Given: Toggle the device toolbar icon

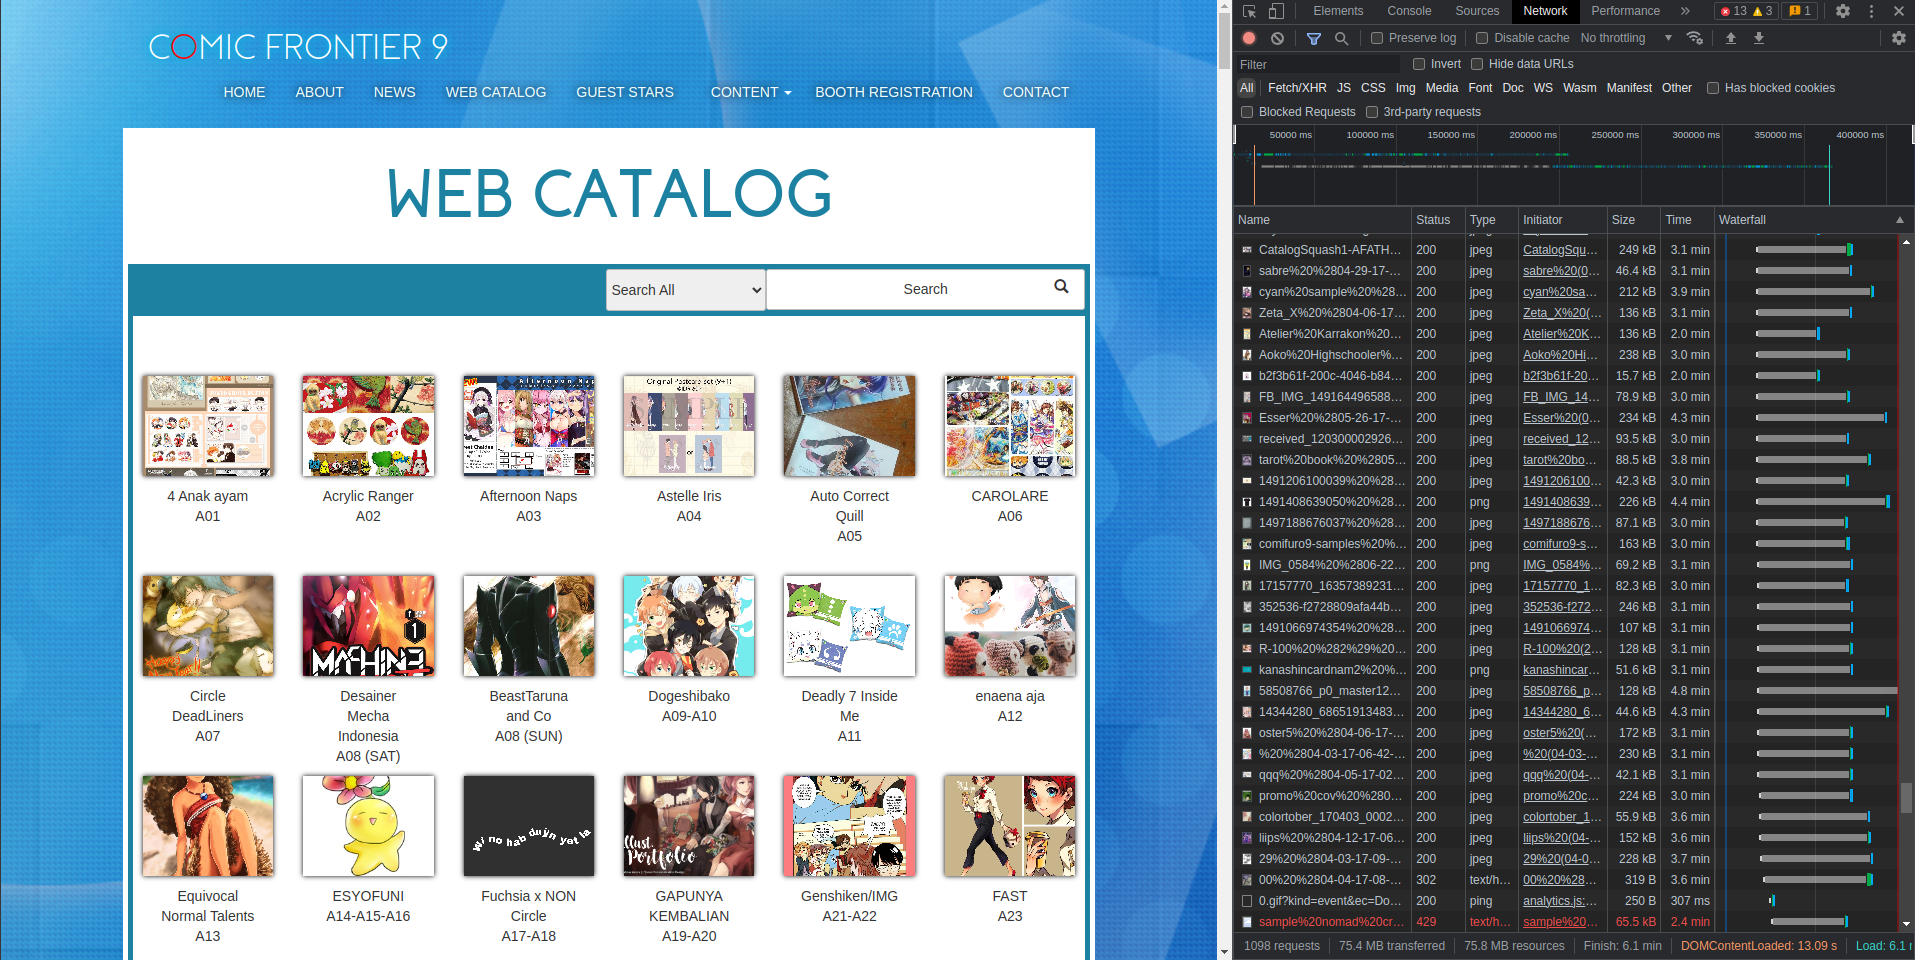Looking at the screenshot, I should (1276, 11).
